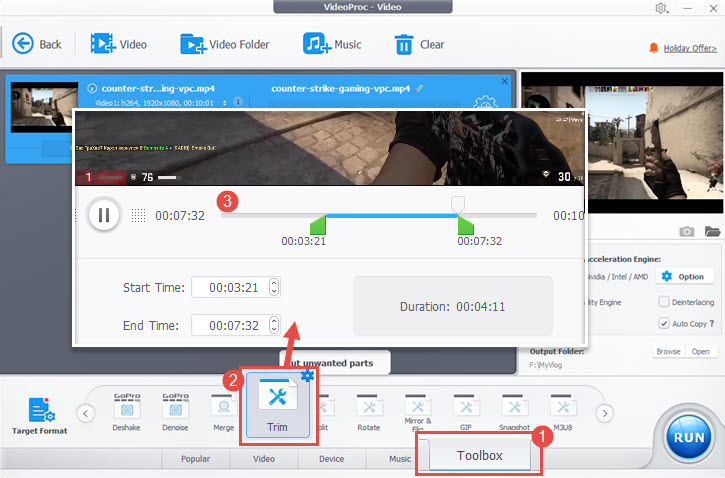Switch to the Music tab

pyautogui.click(x=399, y=459)
